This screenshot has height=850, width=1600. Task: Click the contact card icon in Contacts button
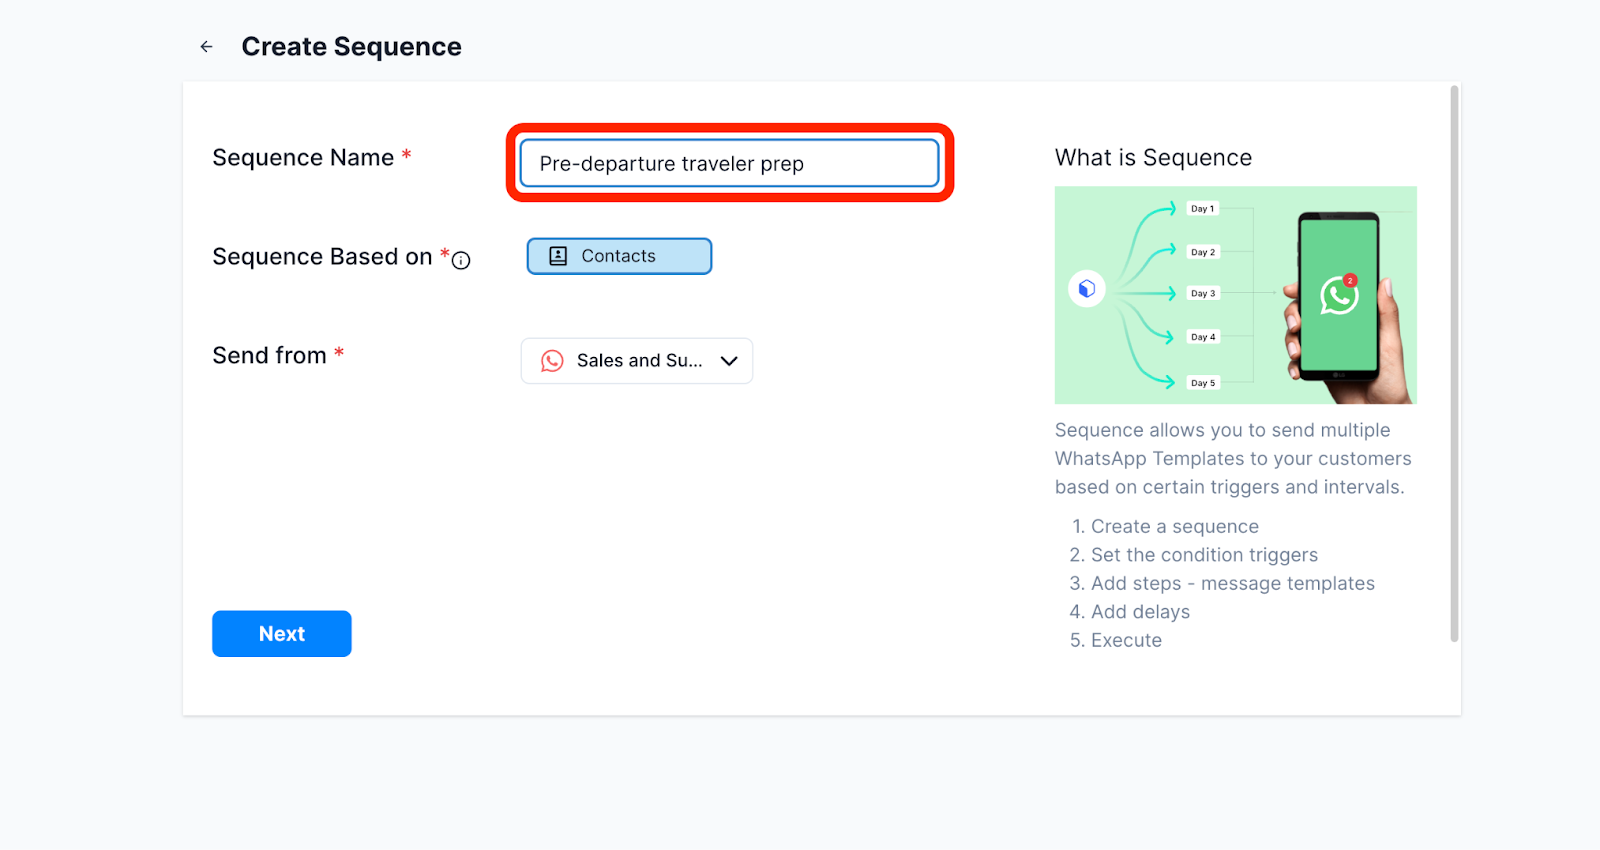(x=558, y=256)
